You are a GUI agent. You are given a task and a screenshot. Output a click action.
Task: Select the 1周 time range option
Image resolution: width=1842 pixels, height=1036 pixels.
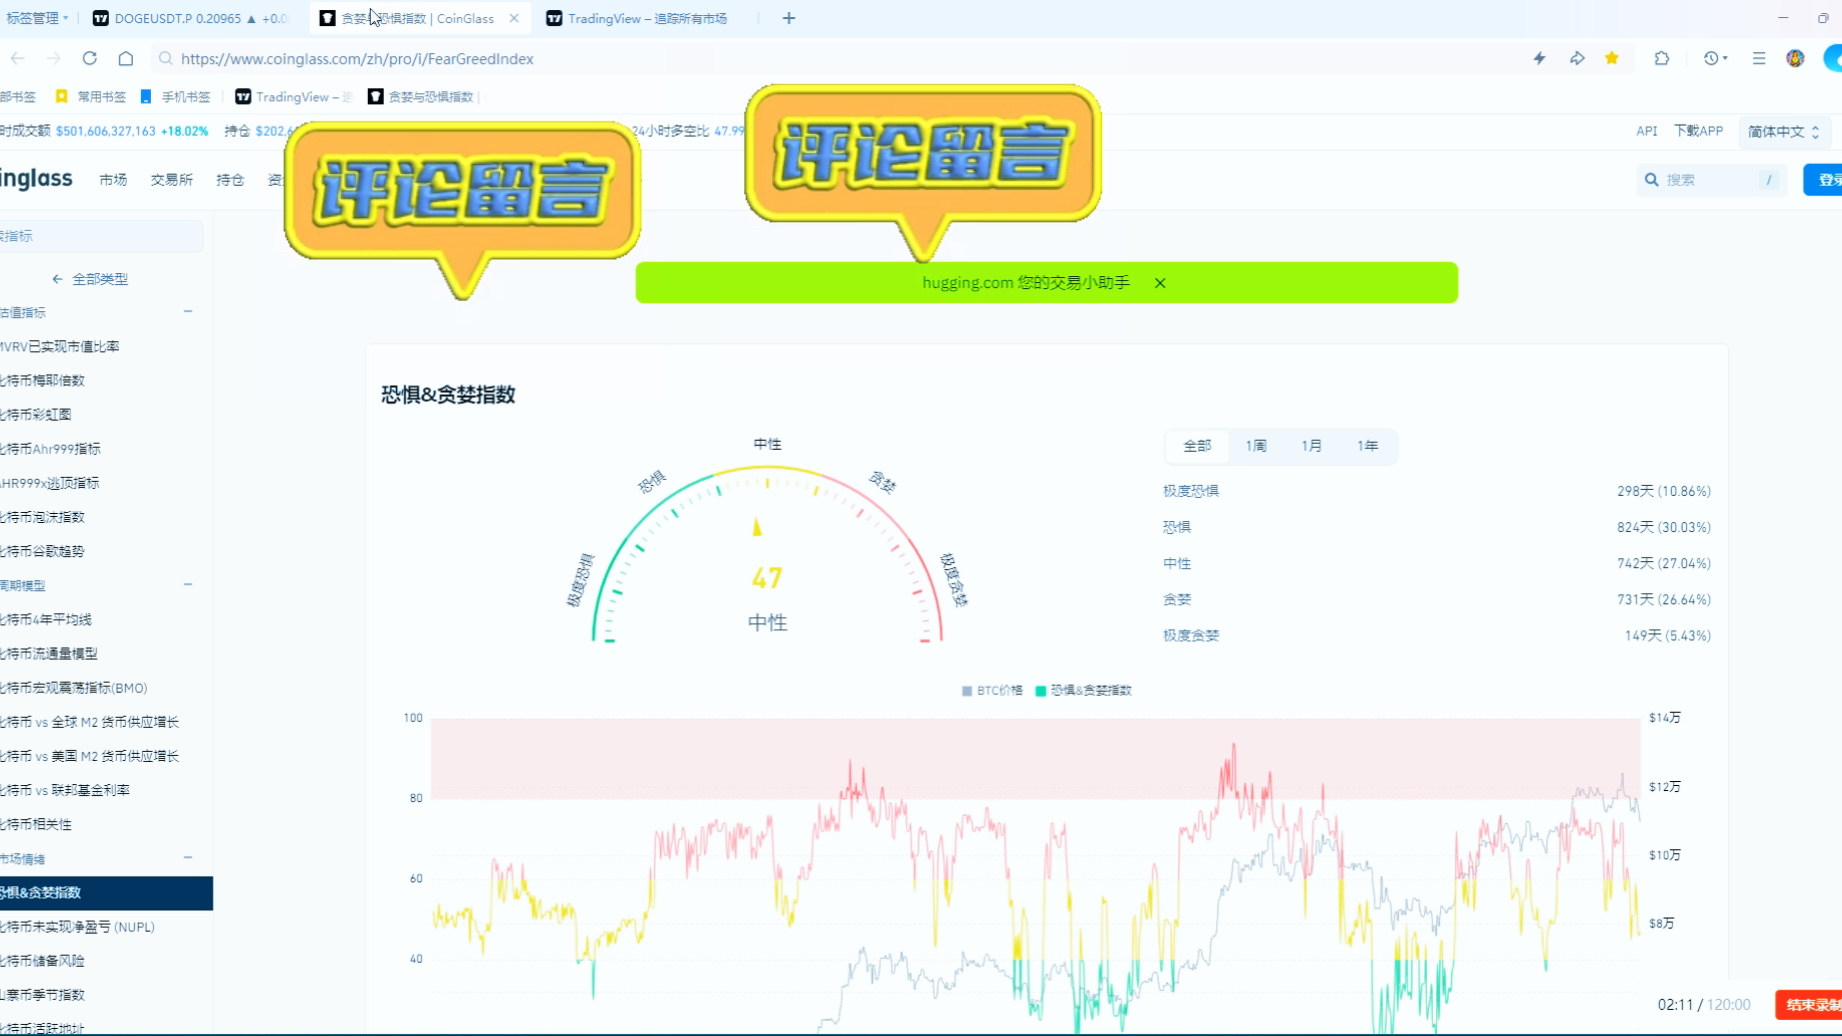pos(1255,446)
